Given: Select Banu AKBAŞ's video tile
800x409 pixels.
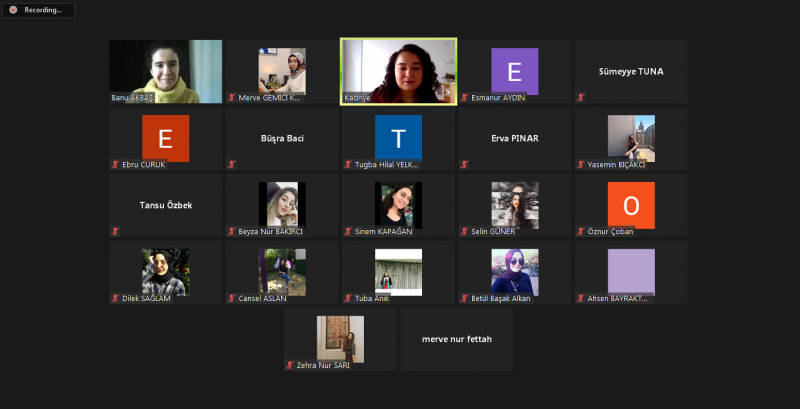Looking at the screenshot, I should point(165,71).
